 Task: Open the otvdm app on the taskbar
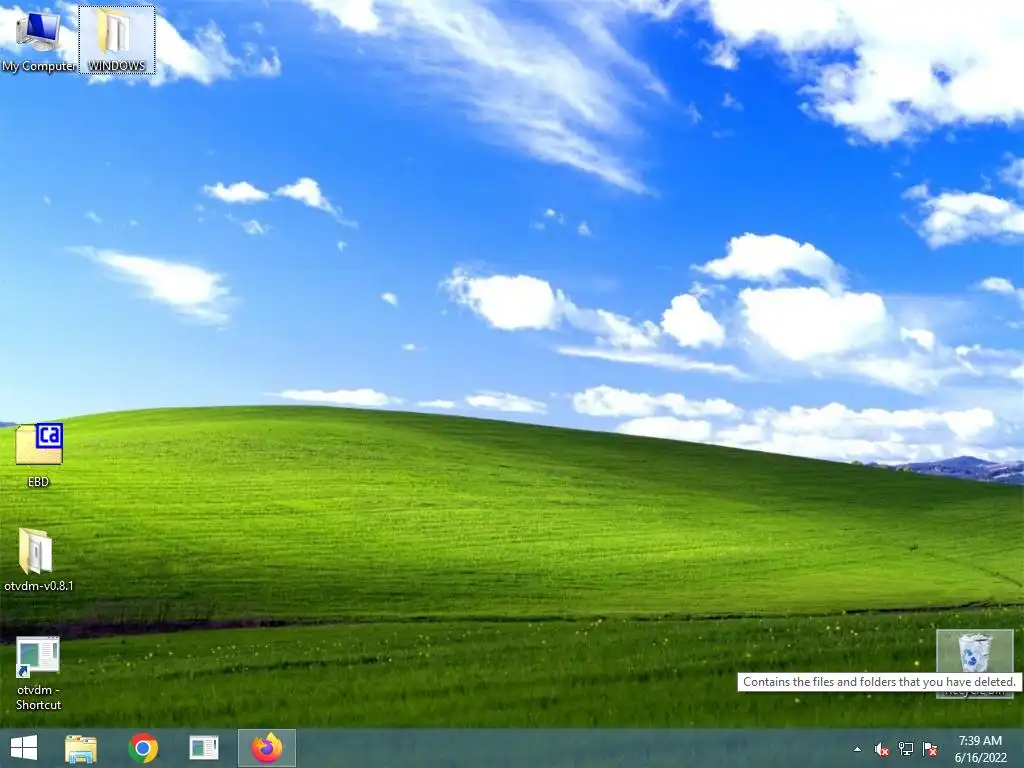204,748
